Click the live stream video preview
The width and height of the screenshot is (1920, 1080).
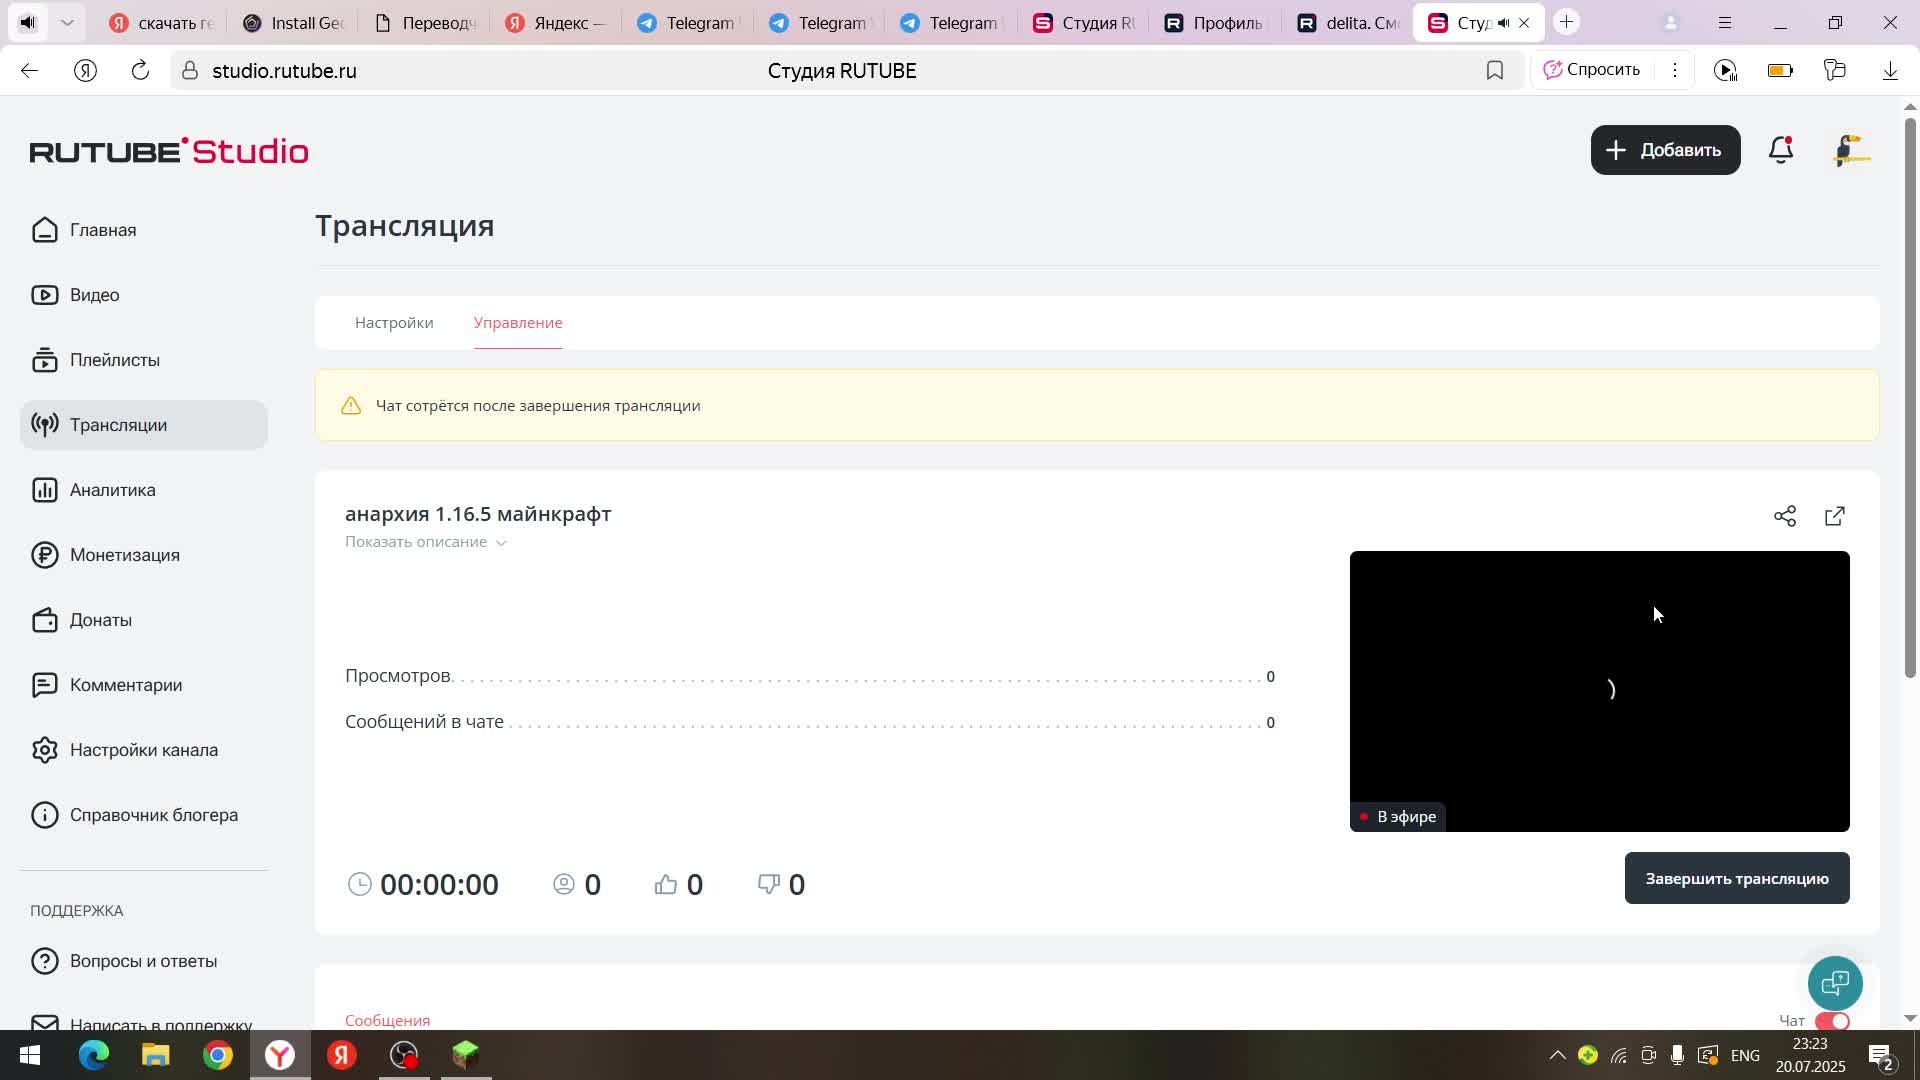(x=1599, y=690)
